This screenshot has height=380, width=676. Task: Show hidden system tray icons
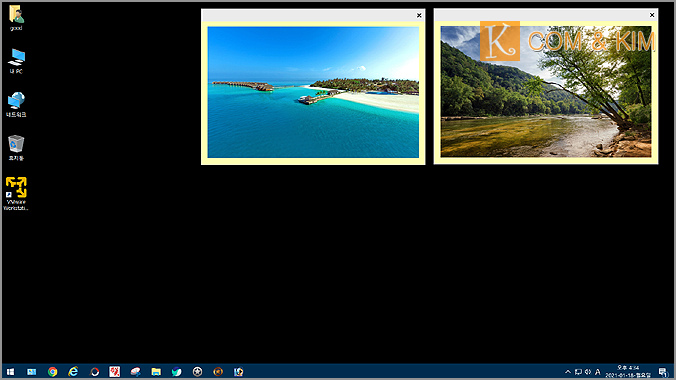point(568,371)
